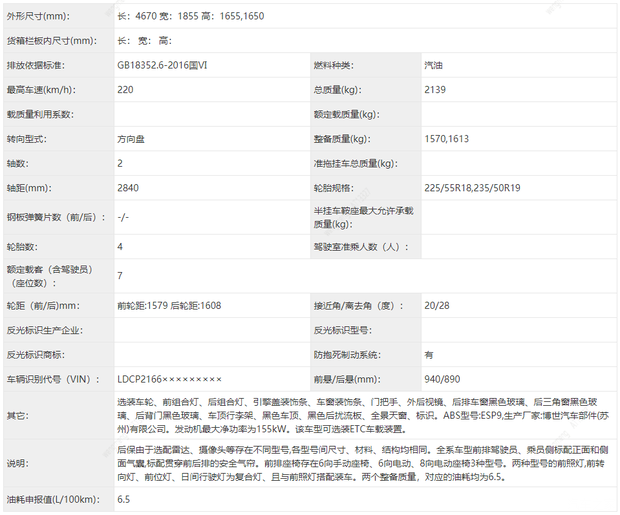Select the fuel type value 汽油

click(x=436, y=65)
